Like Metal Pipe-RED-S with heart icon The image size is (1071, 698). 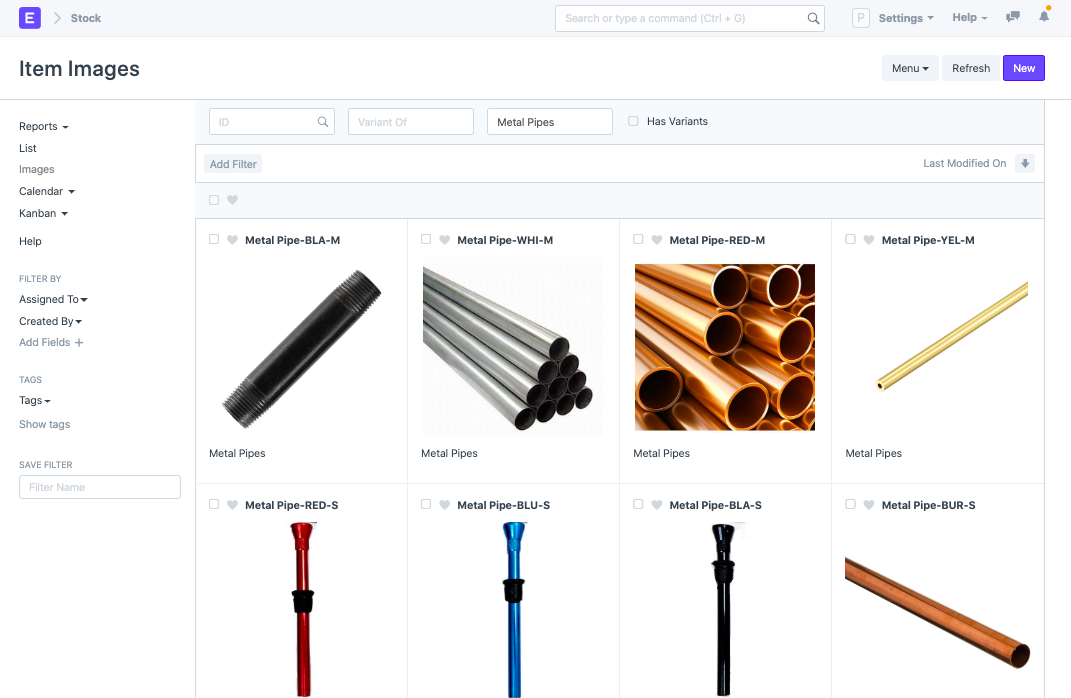[232, 505]
